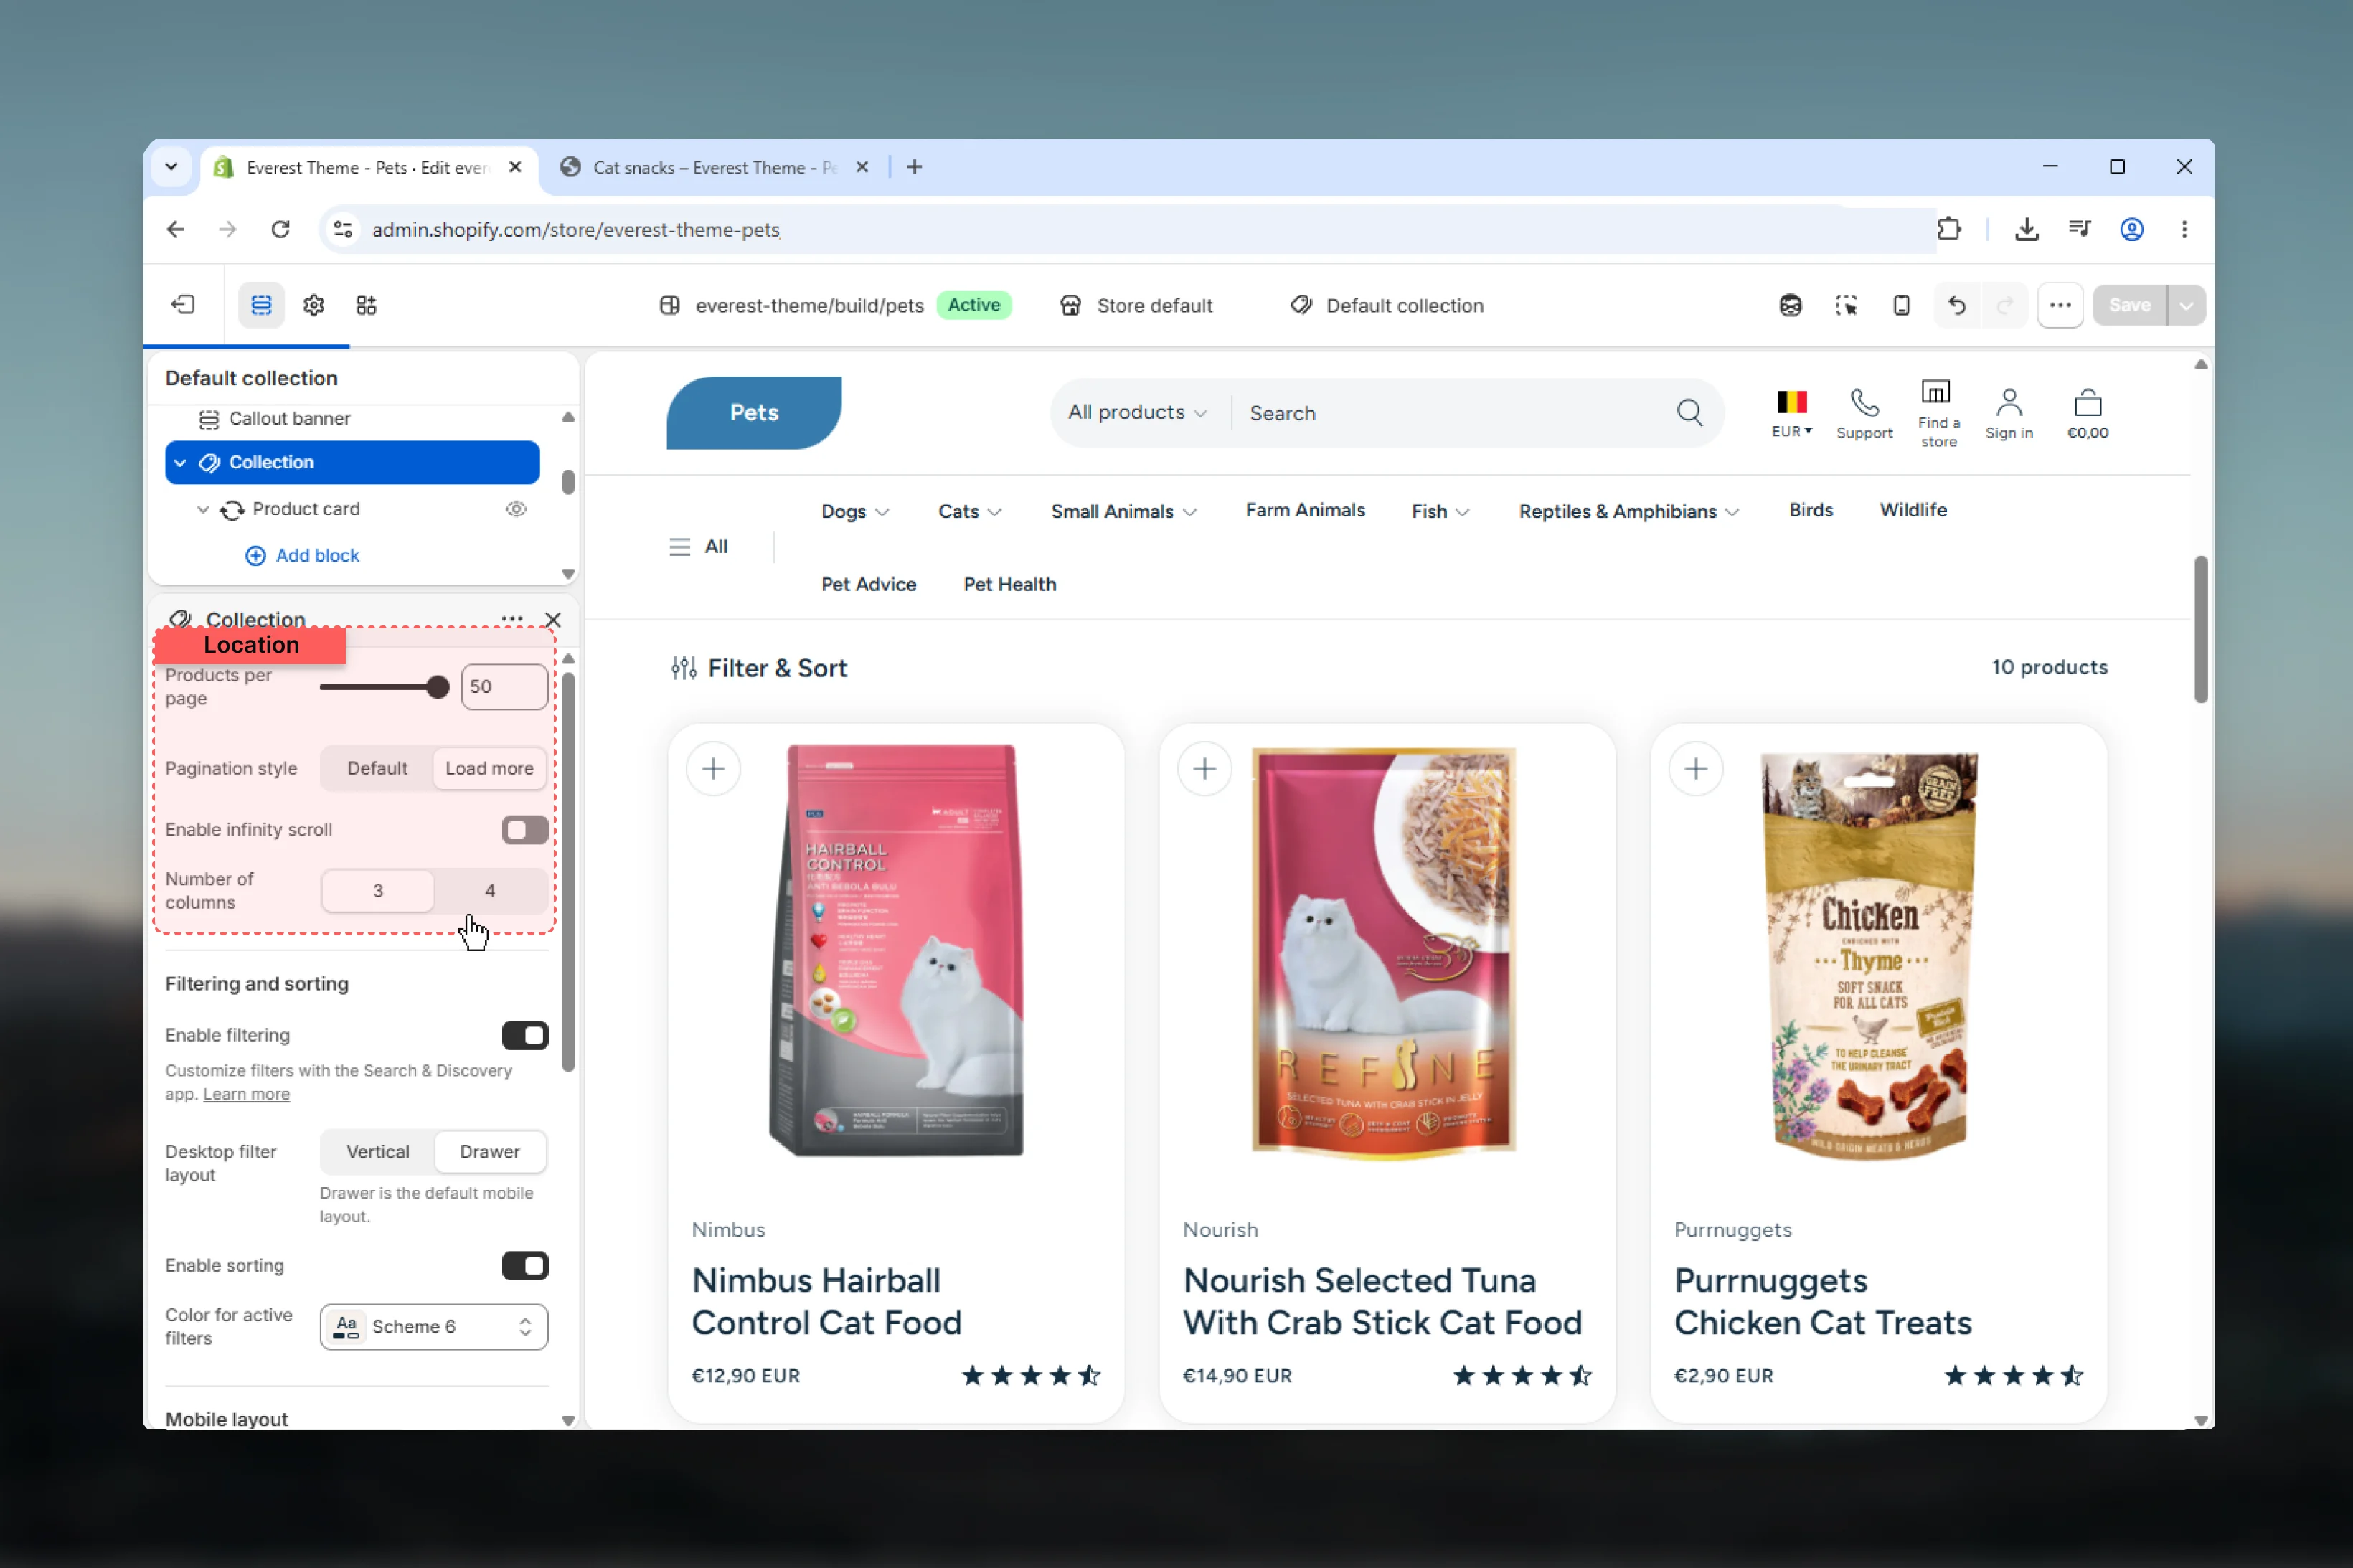Screen dimensions: 2353x1568
Task: Click the exit editor icon
Action: [x=183, y=305]
